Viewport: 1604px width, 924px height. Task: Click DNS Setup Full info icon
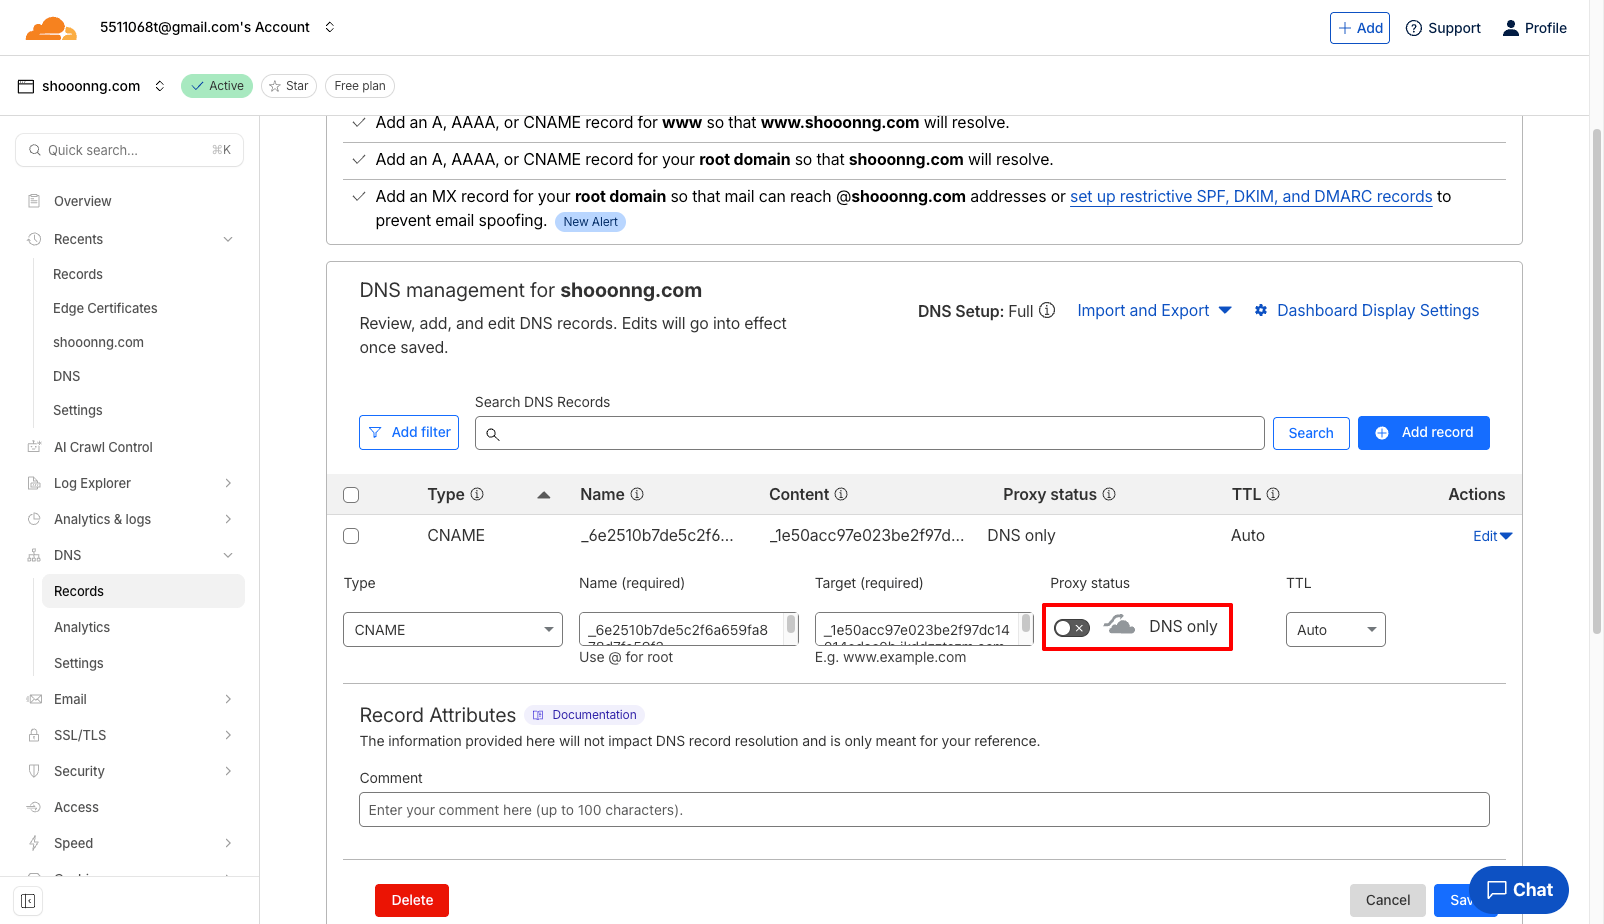(x=1047, y=310)
